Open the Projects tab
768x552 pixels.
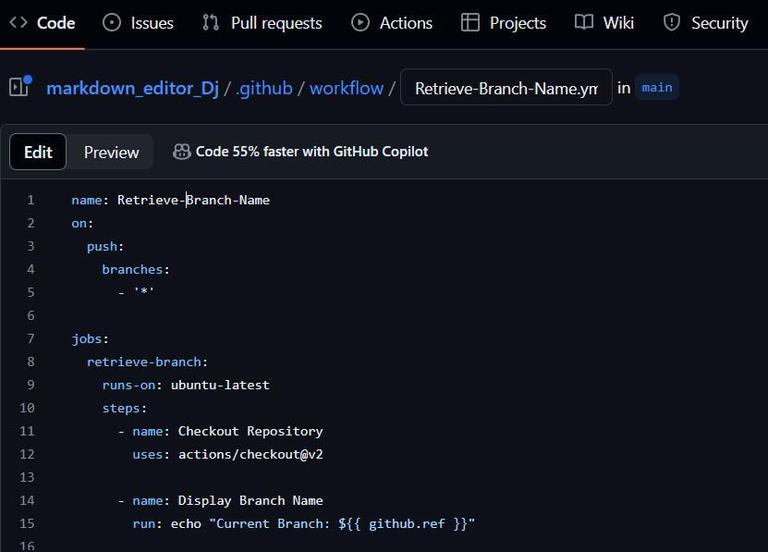504,23
